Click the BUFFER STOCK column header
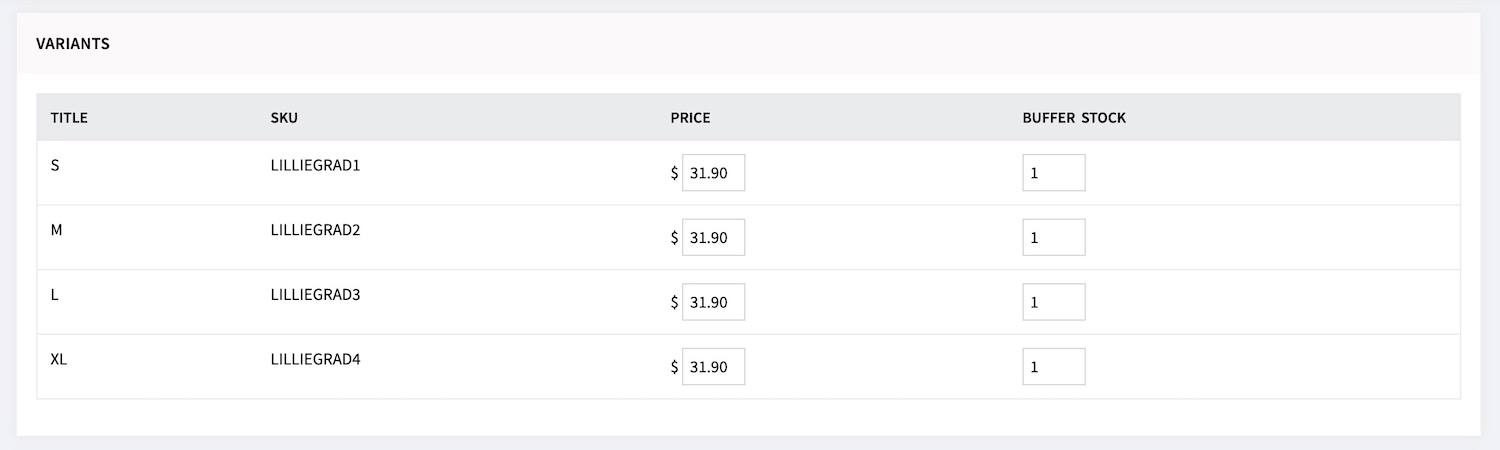The width and height of the screenshot is (1500, 450). tap(1074, 118)
